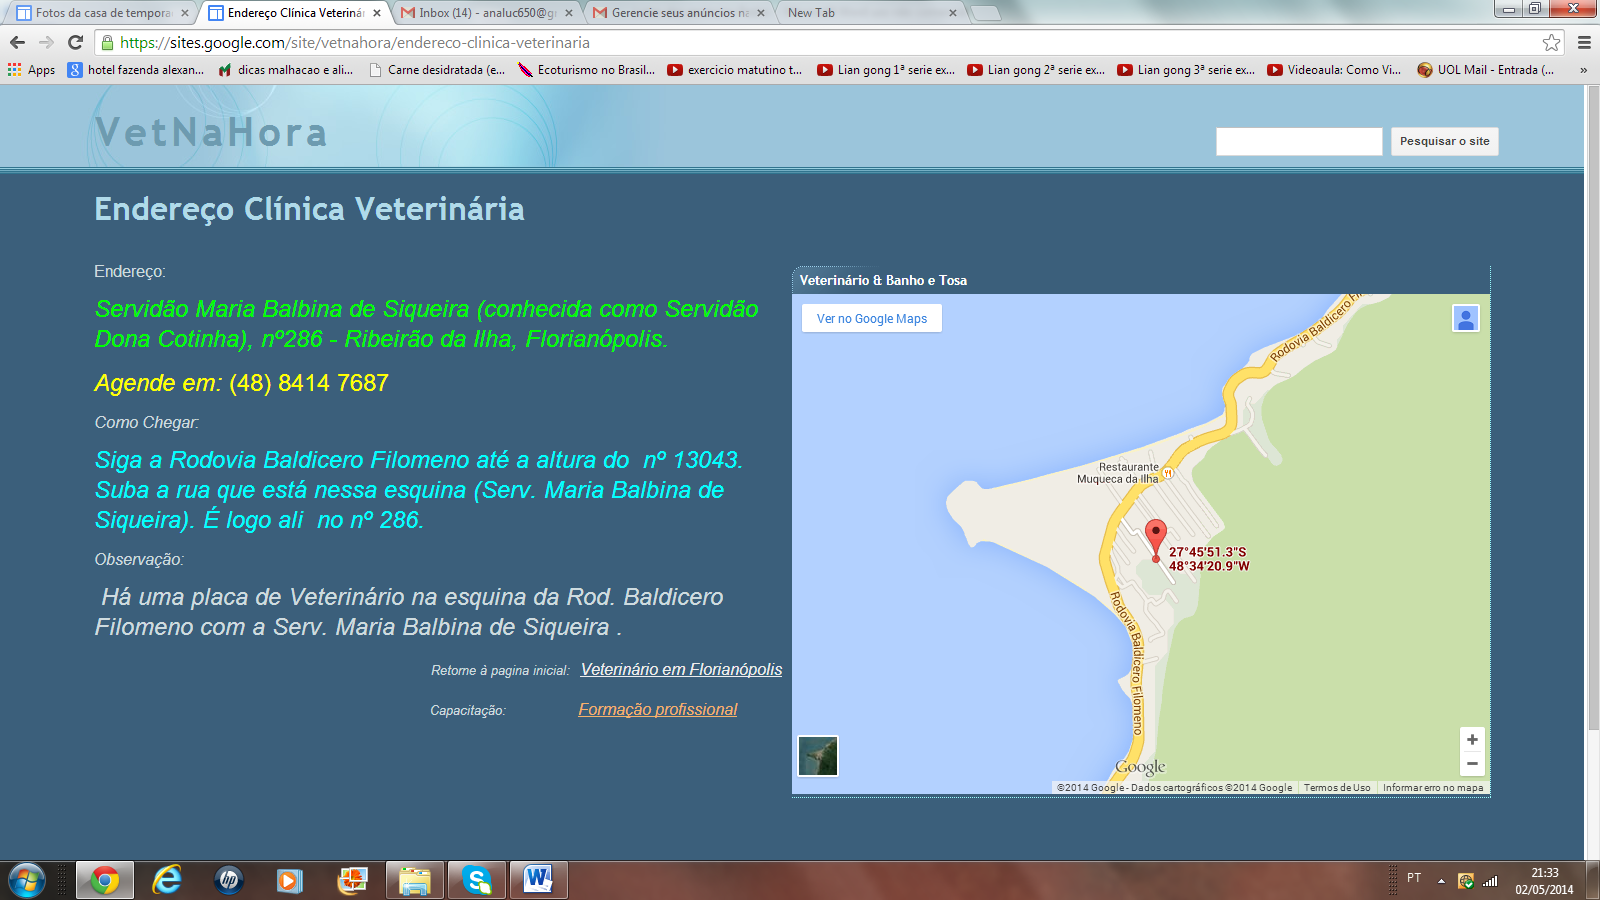Open the Formação profissional link

(x=657, y=710)
